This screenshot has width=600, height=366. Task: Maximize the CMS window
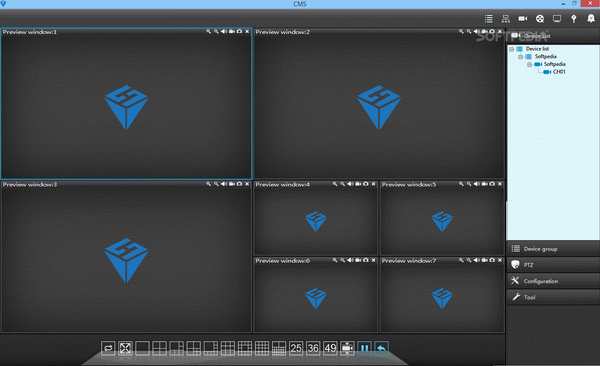click(x=574, y=3)
